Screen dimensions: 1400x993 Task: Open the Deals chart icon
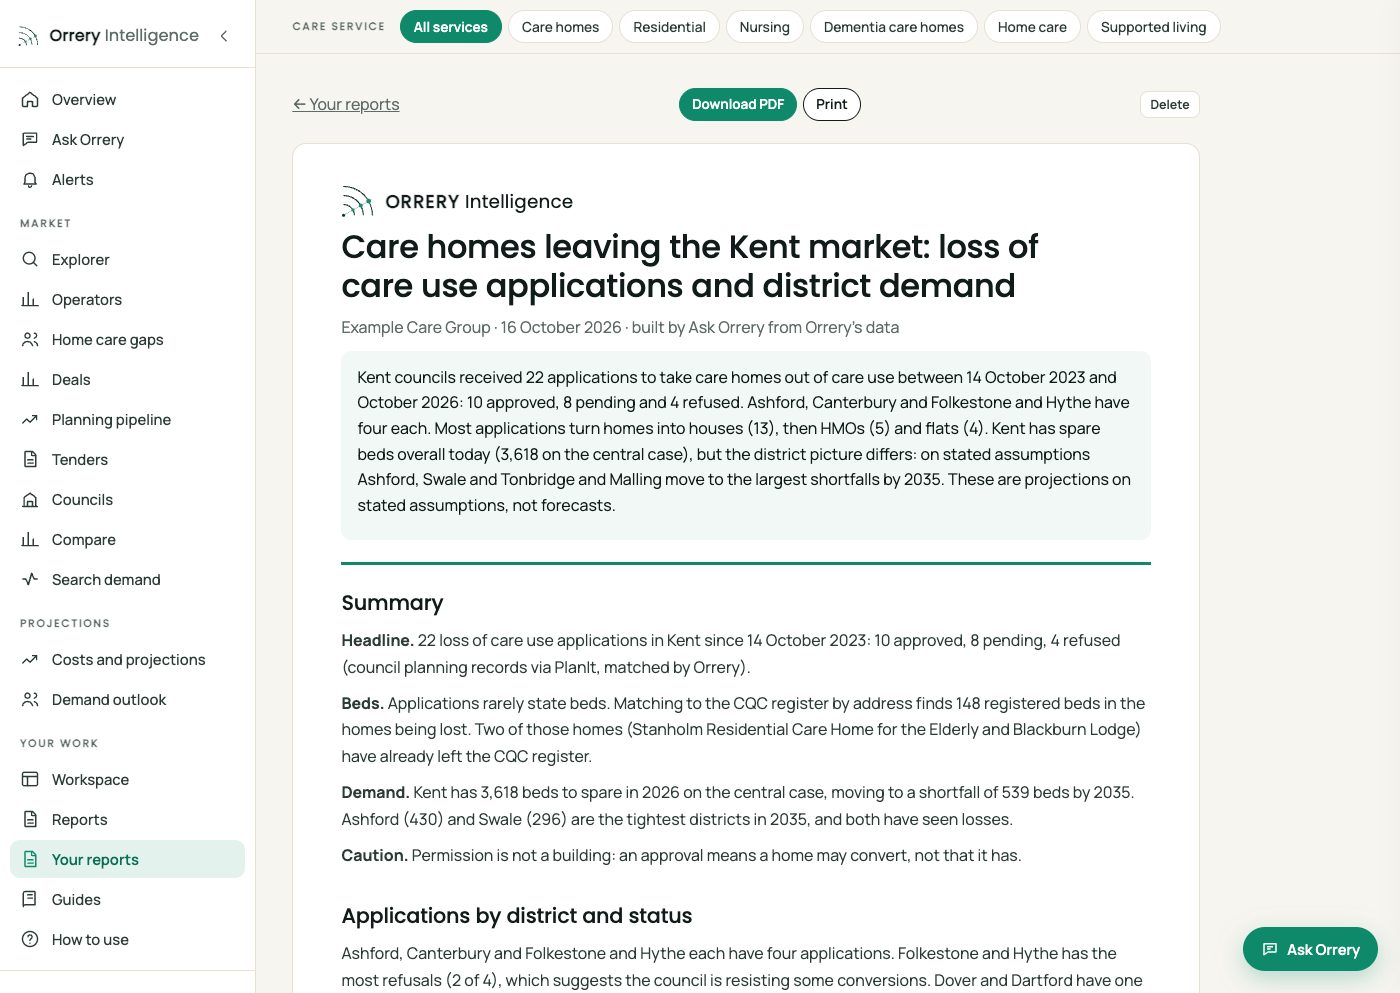tap(30, 380)
